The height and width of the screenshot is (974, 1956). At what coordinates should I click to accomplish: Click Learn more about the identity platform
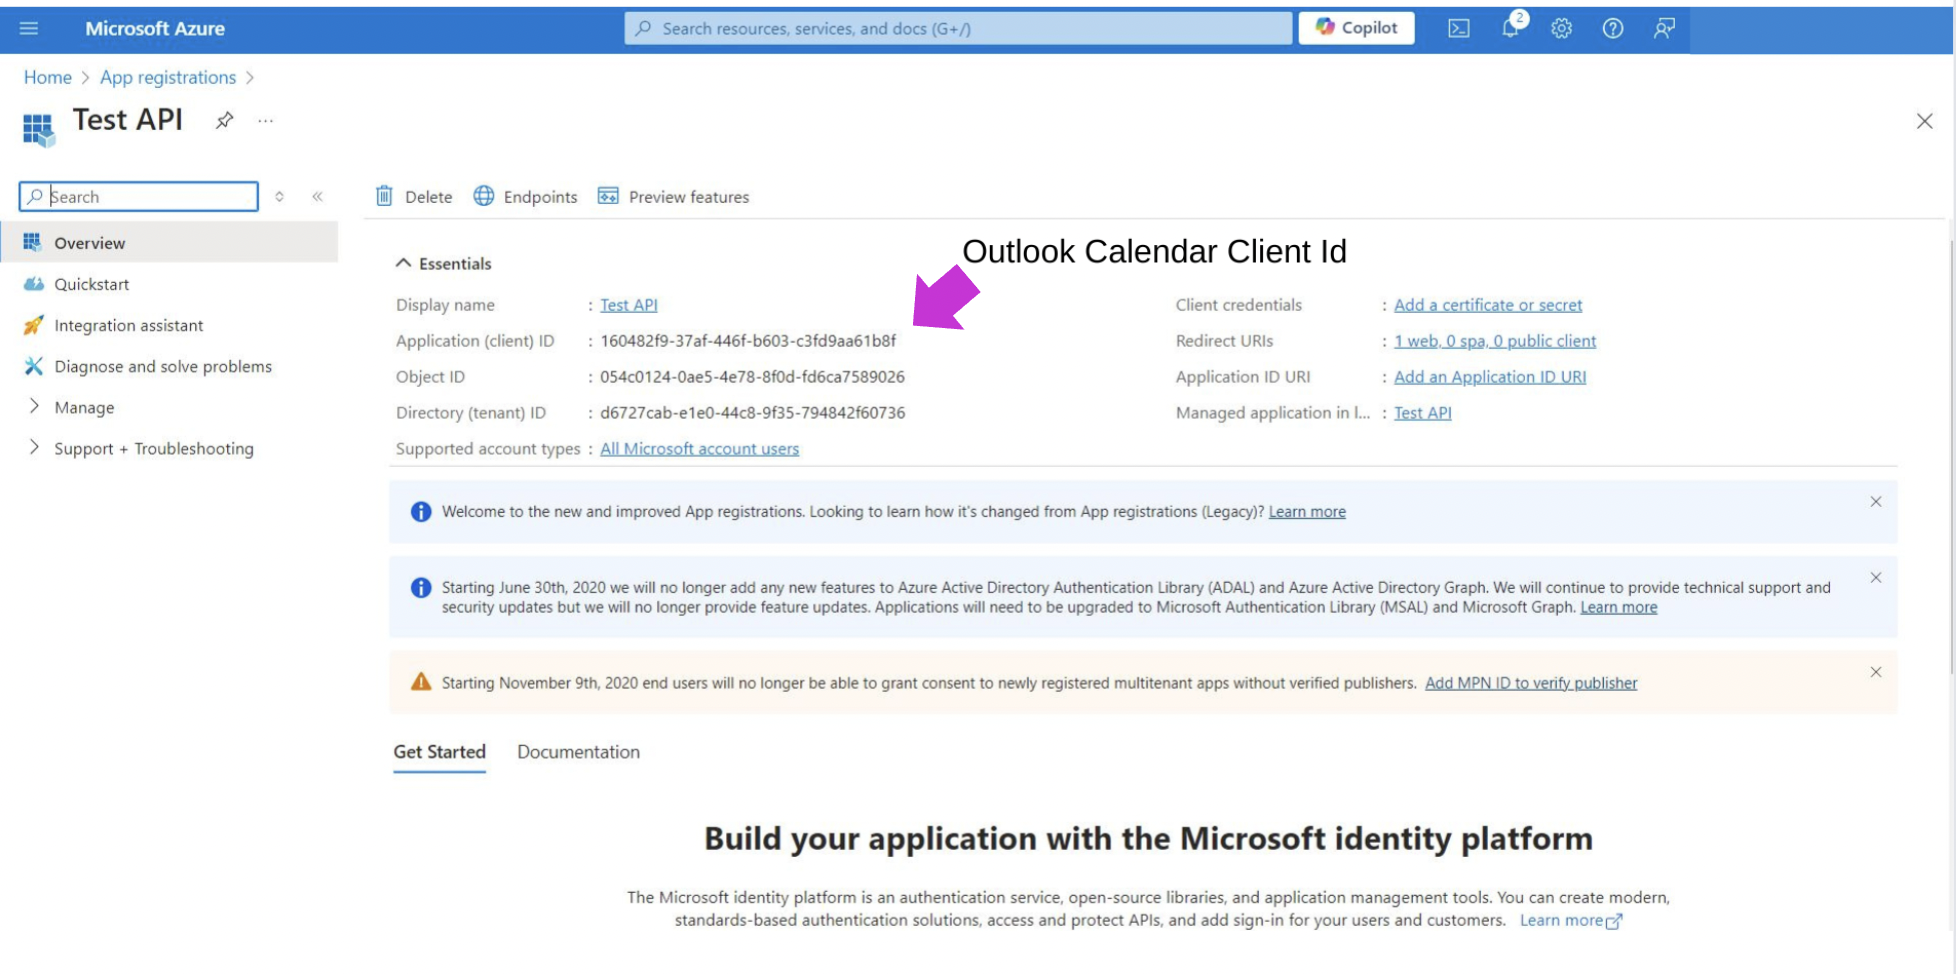tap(1571, 921)
